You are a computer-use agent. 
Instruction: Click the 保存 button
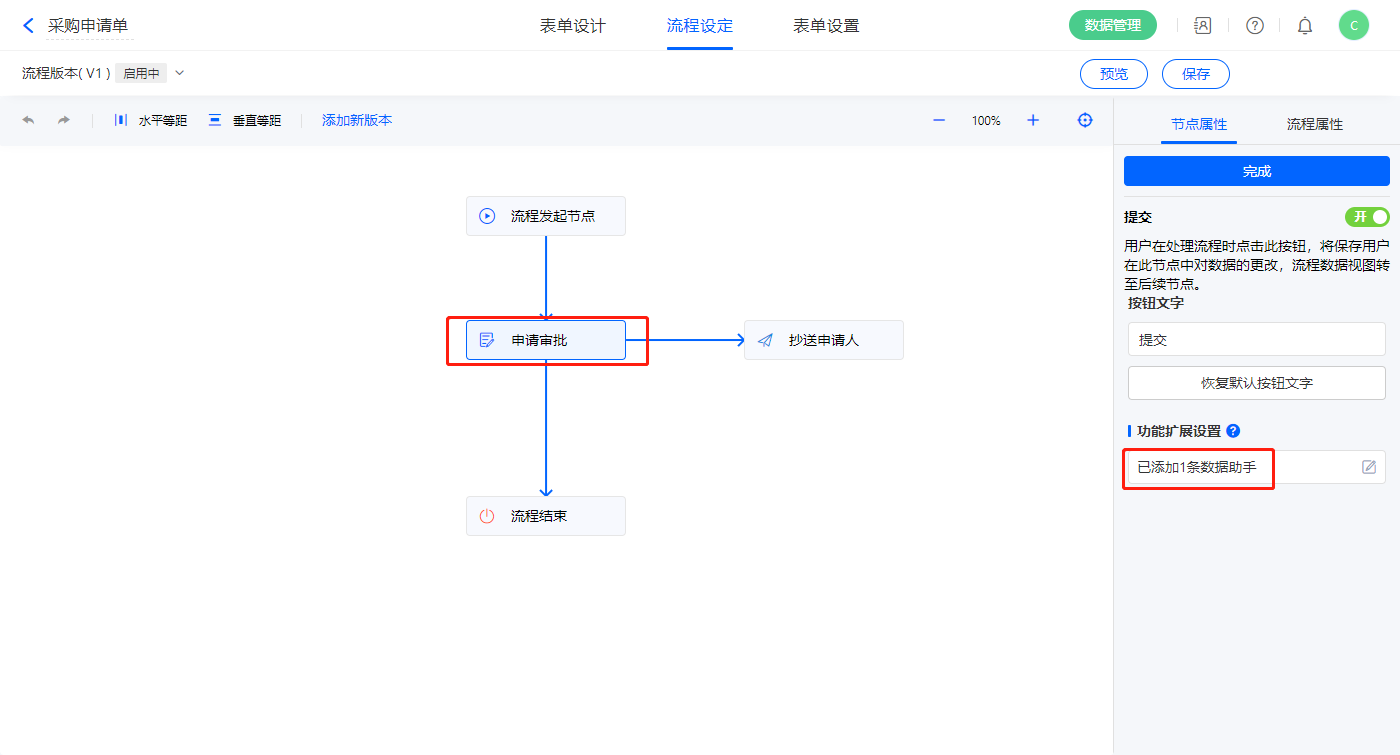[x=1195, y=74]
